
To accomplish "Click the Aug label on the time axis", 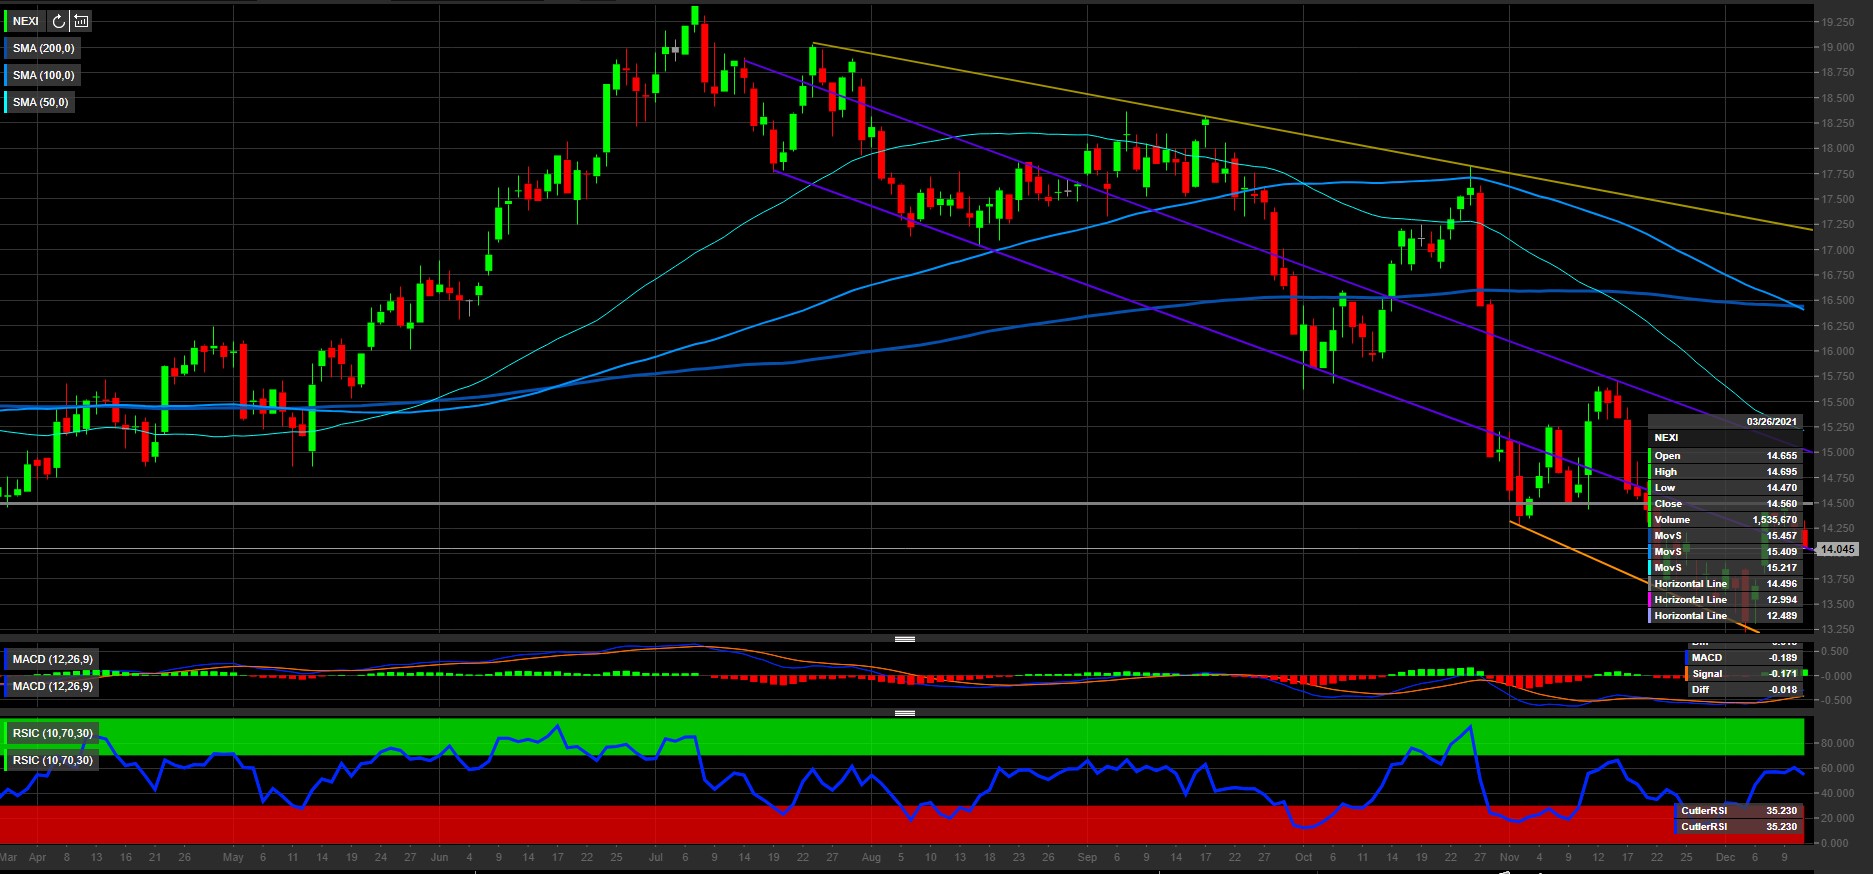I will coord(871,857).
